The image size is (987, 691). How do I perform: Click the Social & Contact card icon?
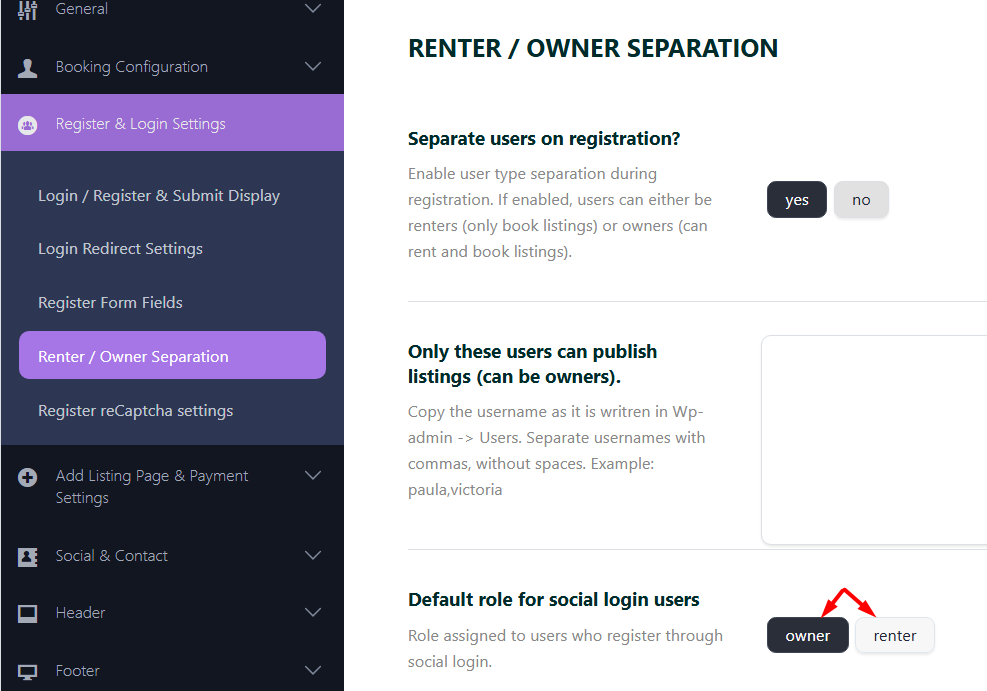click(x=28, y=557)
